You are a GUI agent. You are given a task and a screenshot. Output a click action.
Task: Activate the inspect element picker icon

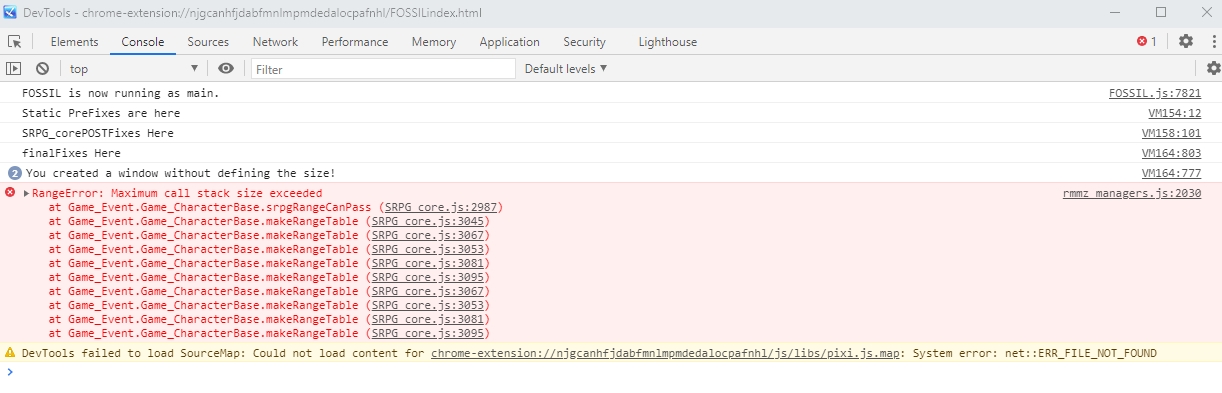[x=15, y=41]
